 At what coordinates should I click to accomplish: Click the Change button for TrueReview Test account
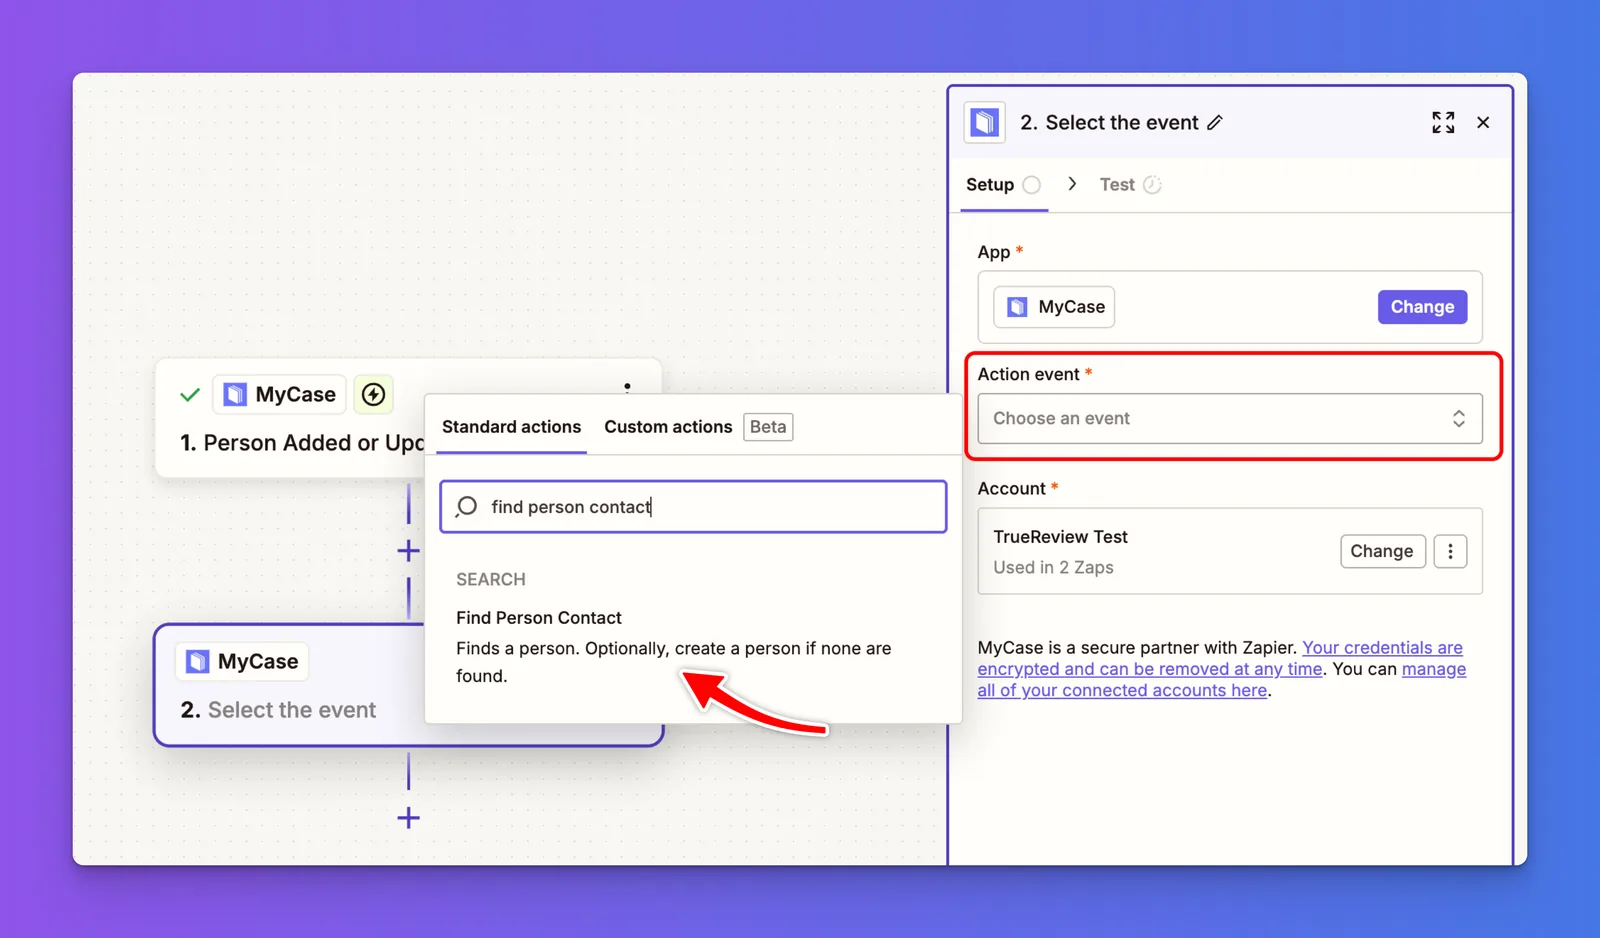pos(1382,551)
